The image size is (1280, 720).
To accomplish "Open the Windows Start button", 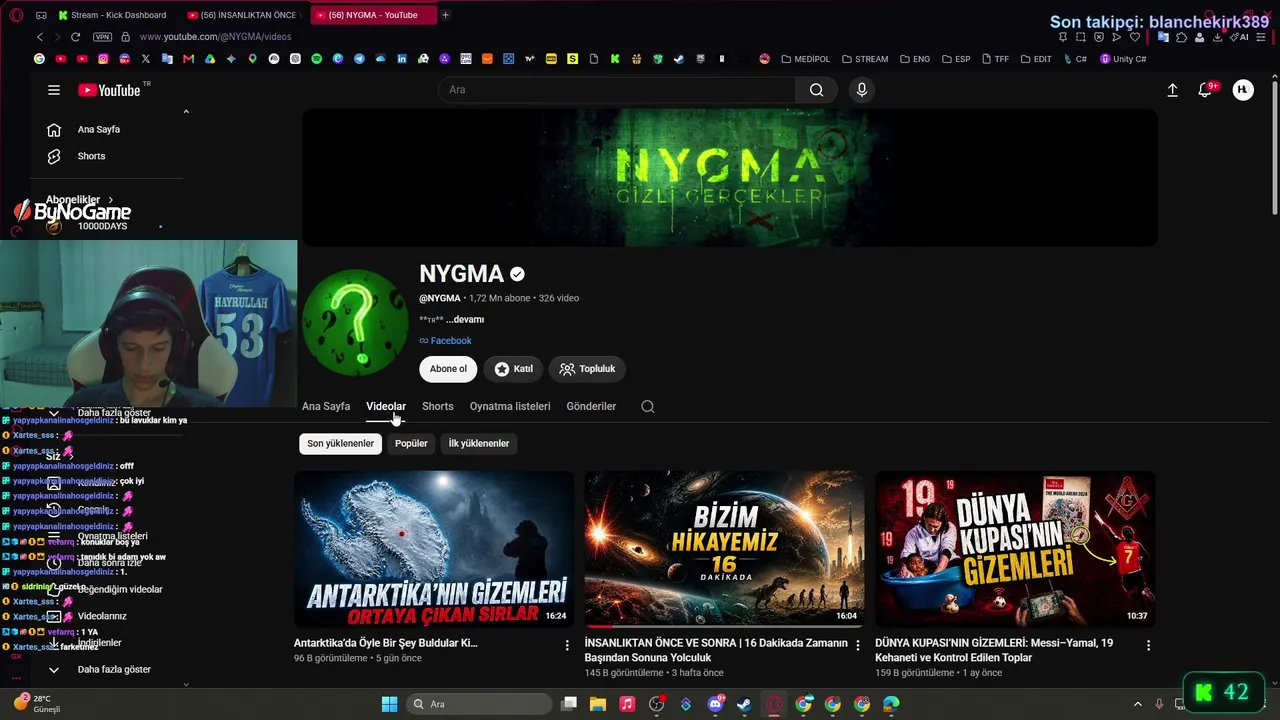I will click(x=389, y=704).
